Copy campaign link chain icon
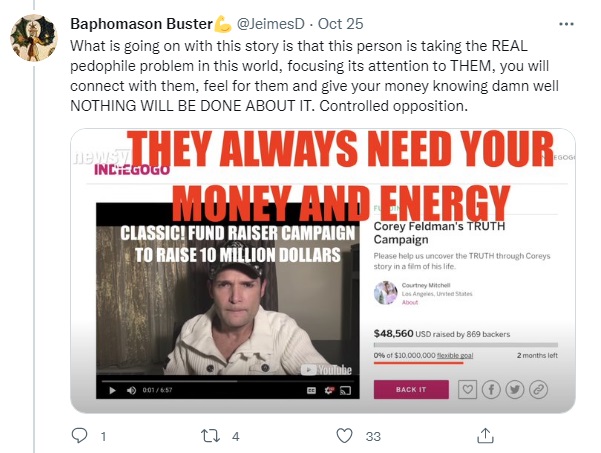 (x=539, y=389)
